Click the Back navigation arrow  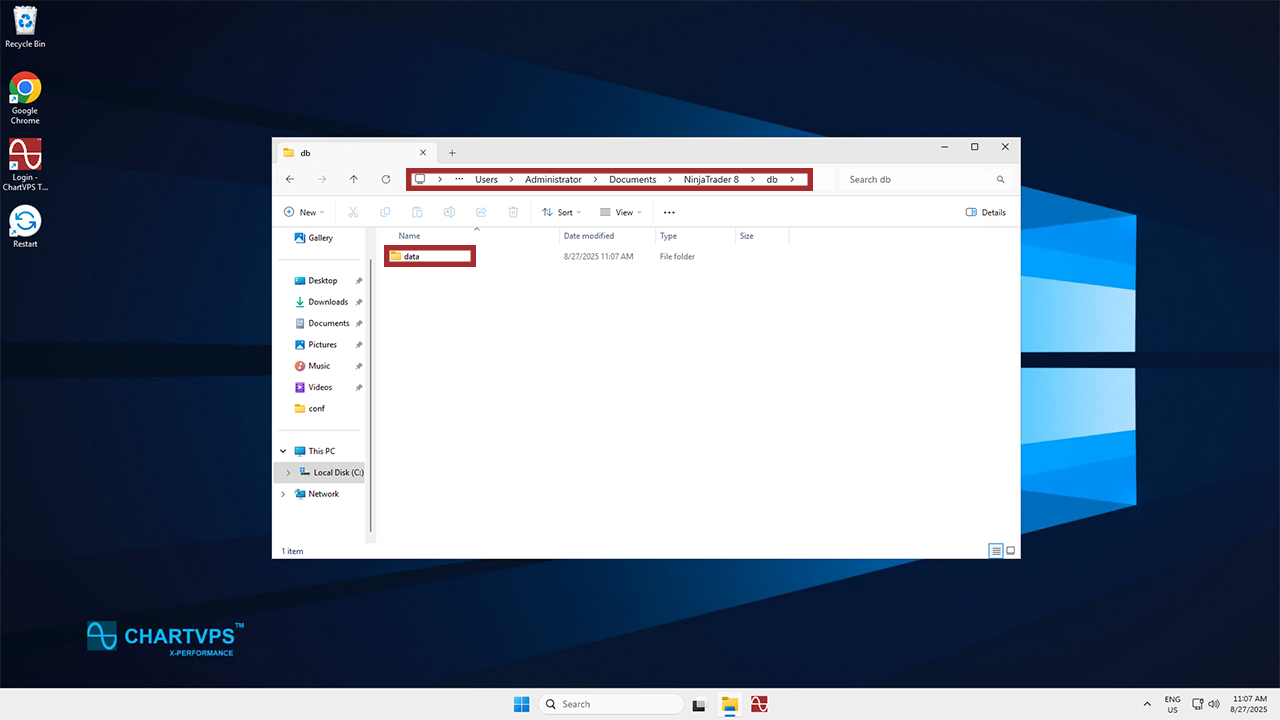click(x=290, y=180)
